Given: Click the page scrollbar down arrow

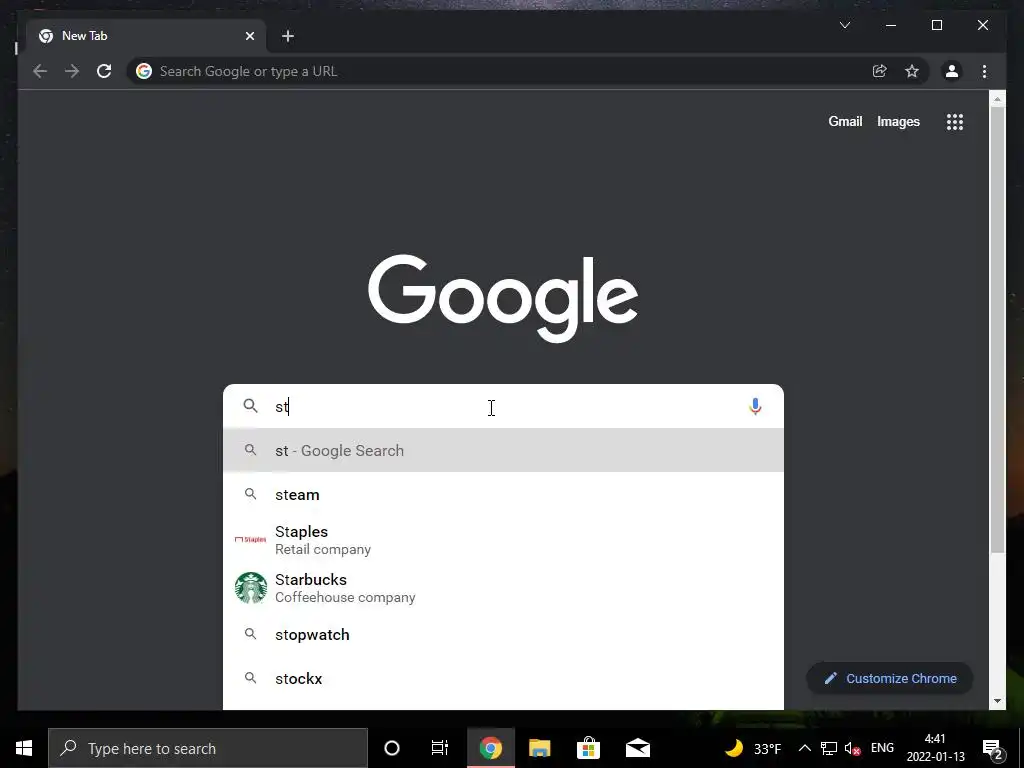Looking at the screenshot, I should click(x=997, y=701).
